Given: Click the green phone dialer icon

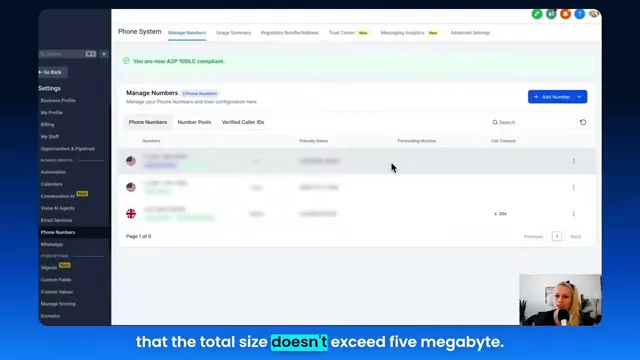Looking at the screenshot, I should [537, 14].
